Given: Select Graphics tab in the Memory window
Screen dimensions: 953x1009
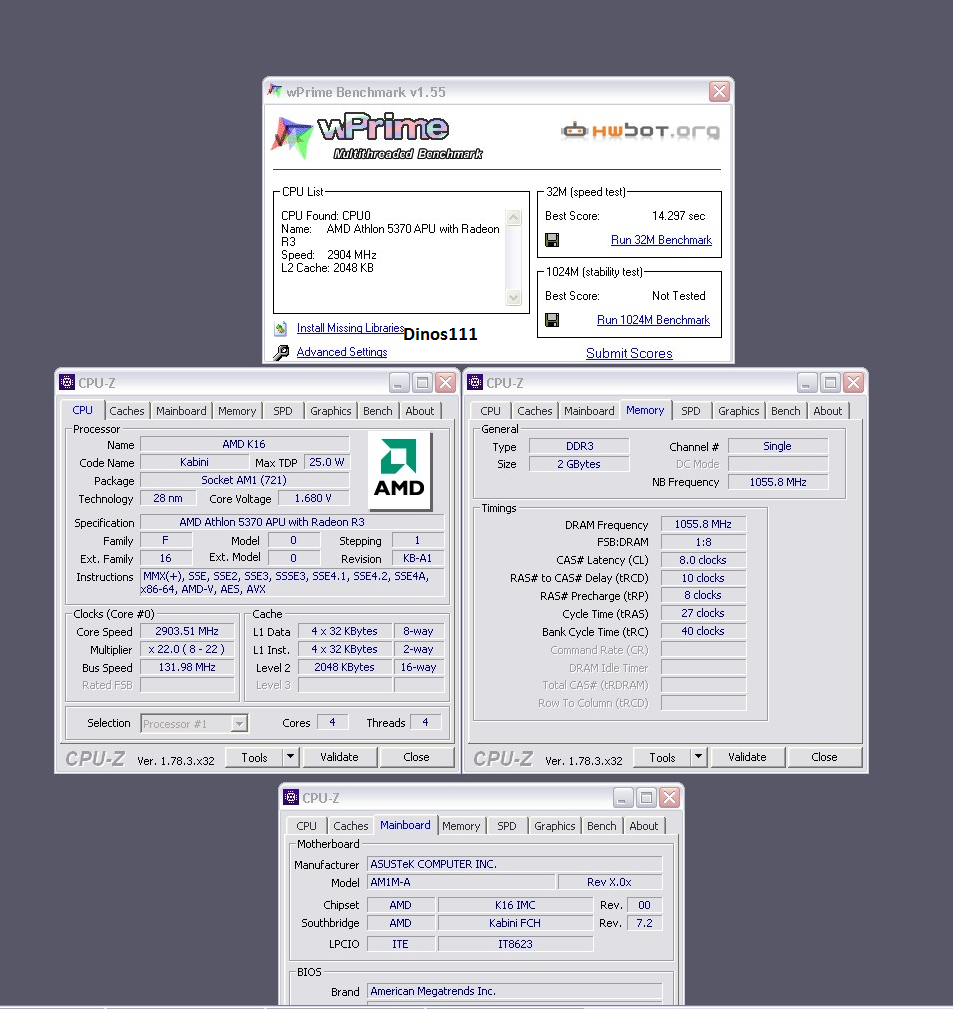Looking at the screenshot, I should (739, 411).
